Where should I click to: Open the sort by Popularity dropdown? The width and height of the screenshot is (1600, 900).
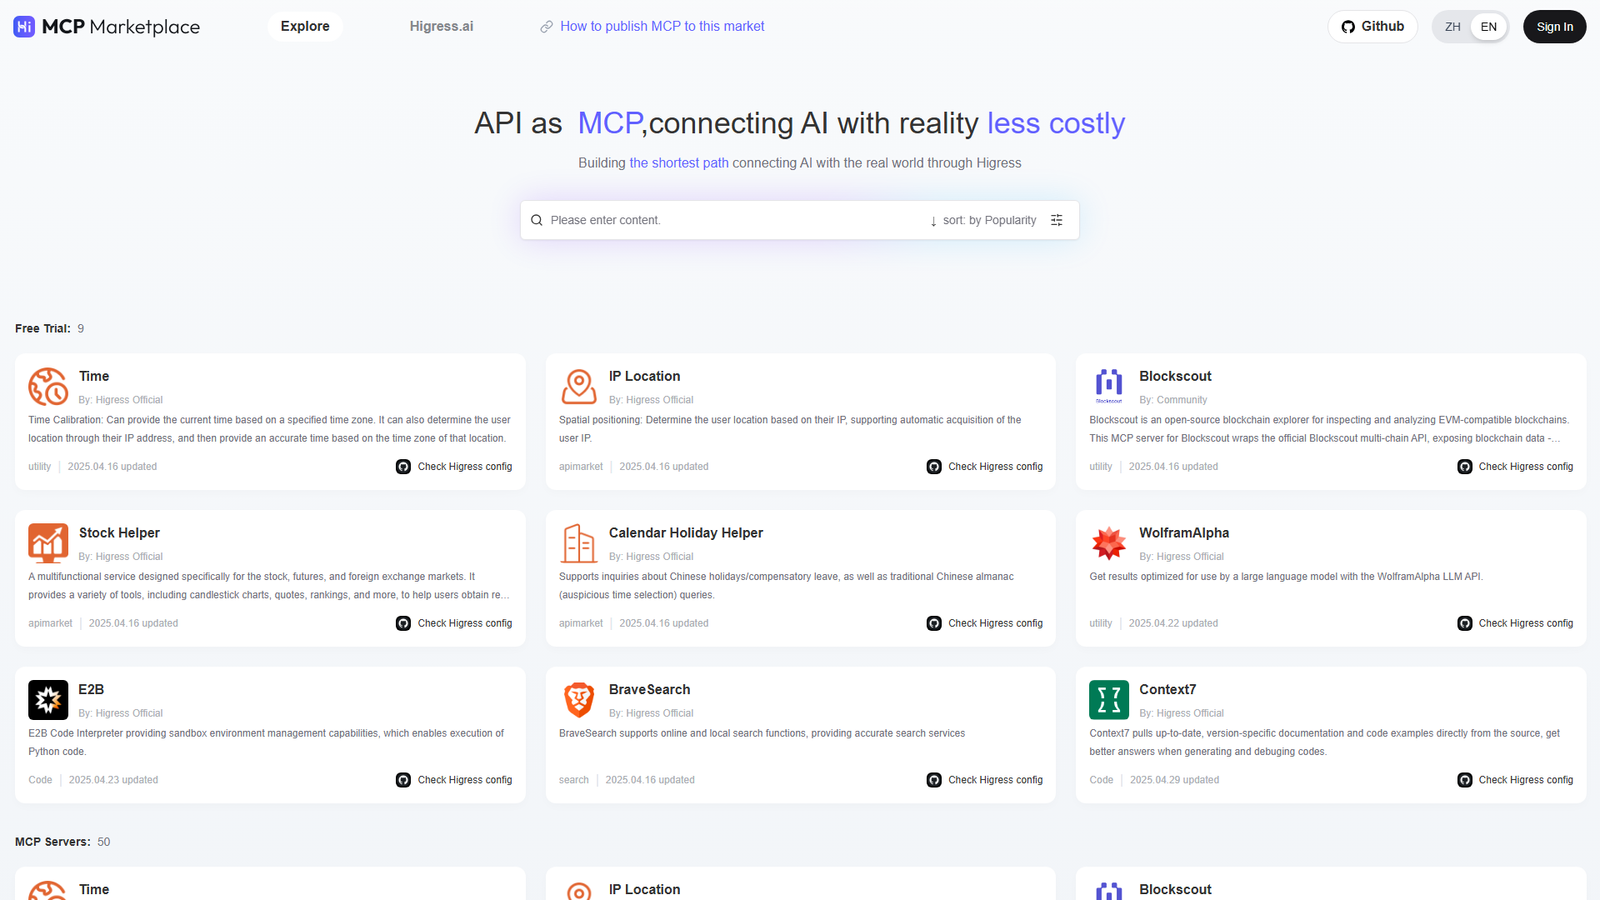click(x=983, y=220)
